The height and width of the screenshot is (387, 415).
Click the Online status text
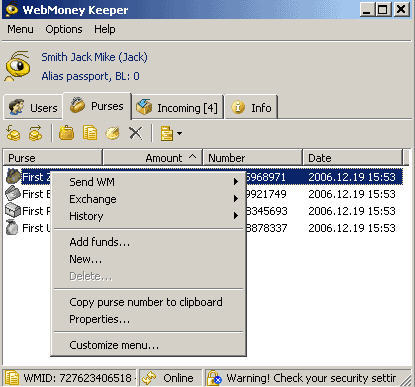(x=178, y=378)
